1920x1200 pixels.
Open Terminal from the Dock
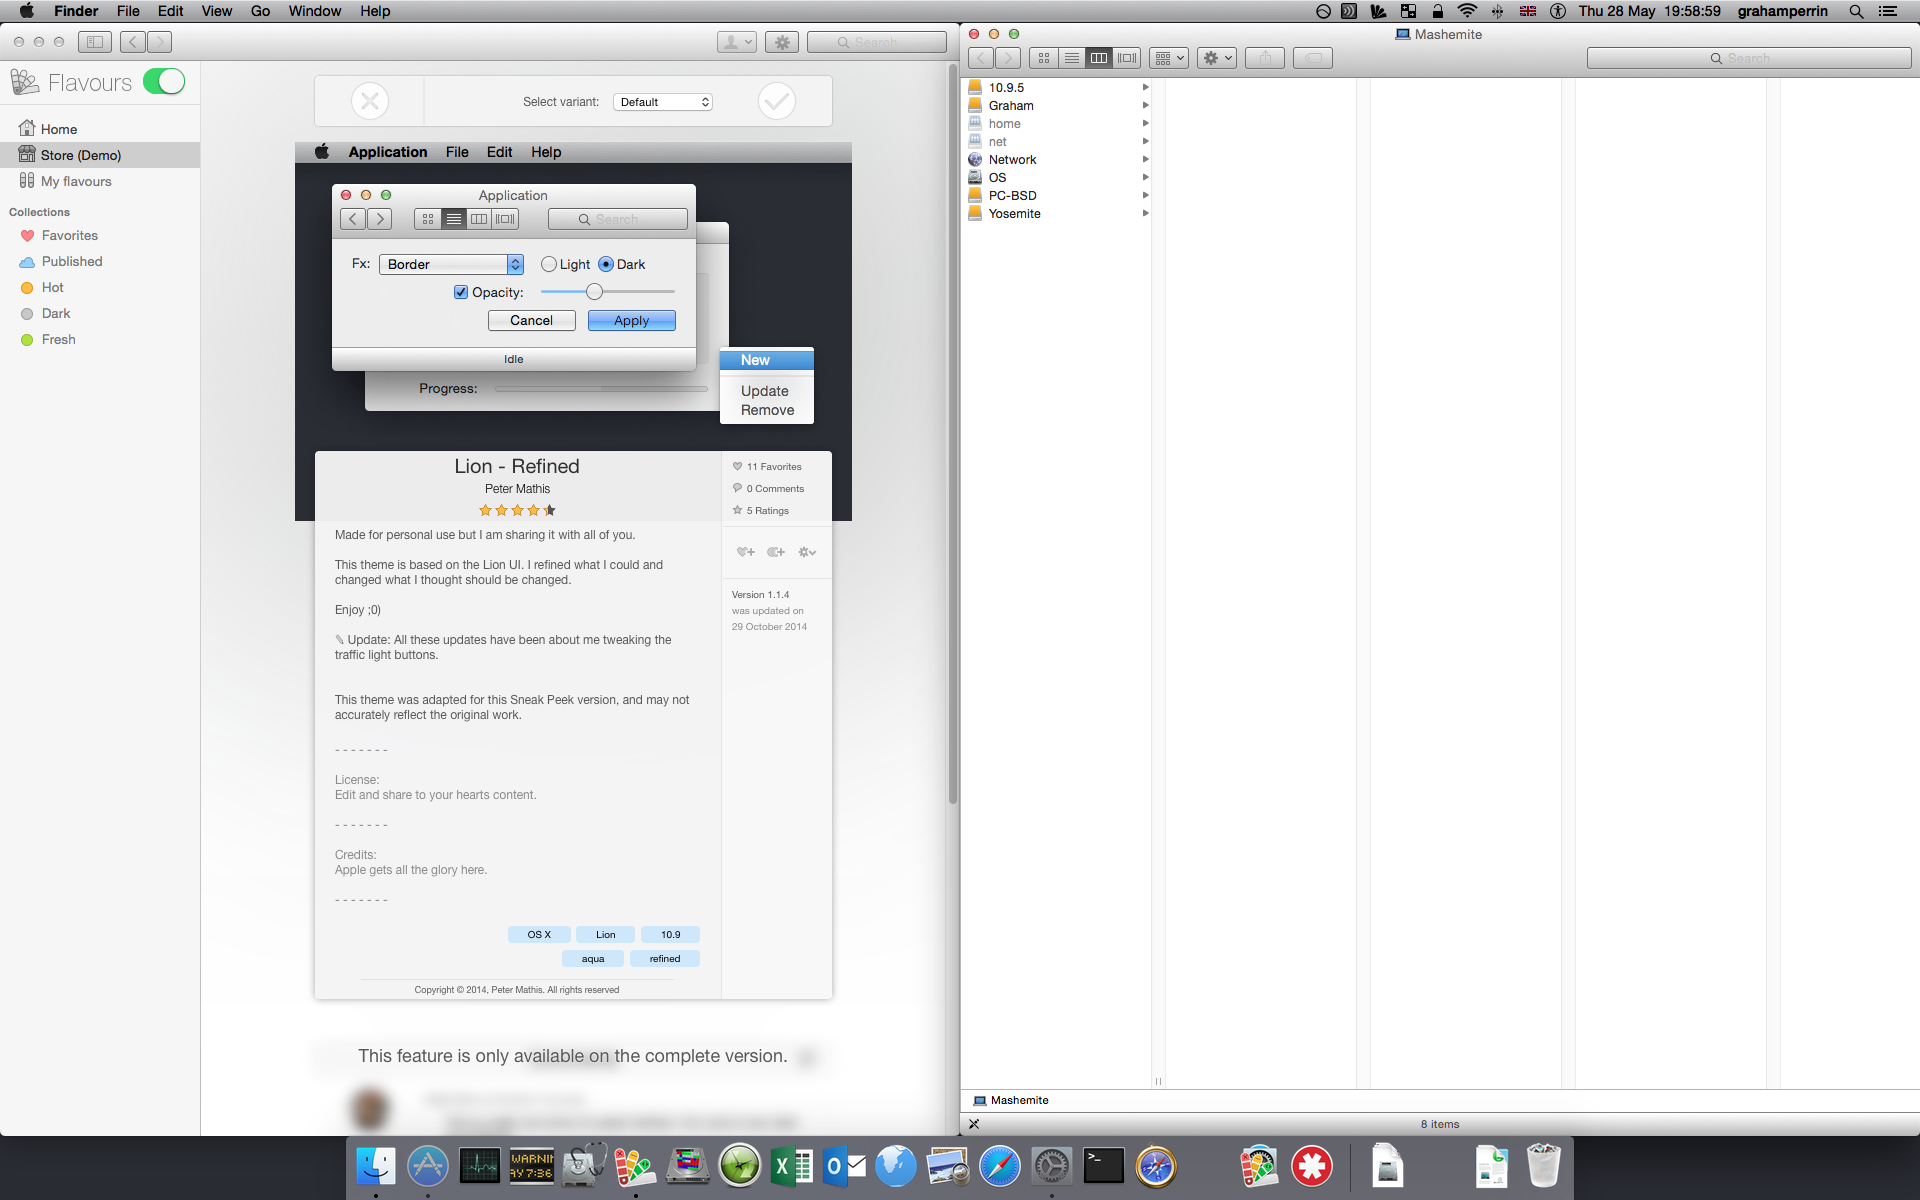pyautogui.click(x=1104, y=1166)
